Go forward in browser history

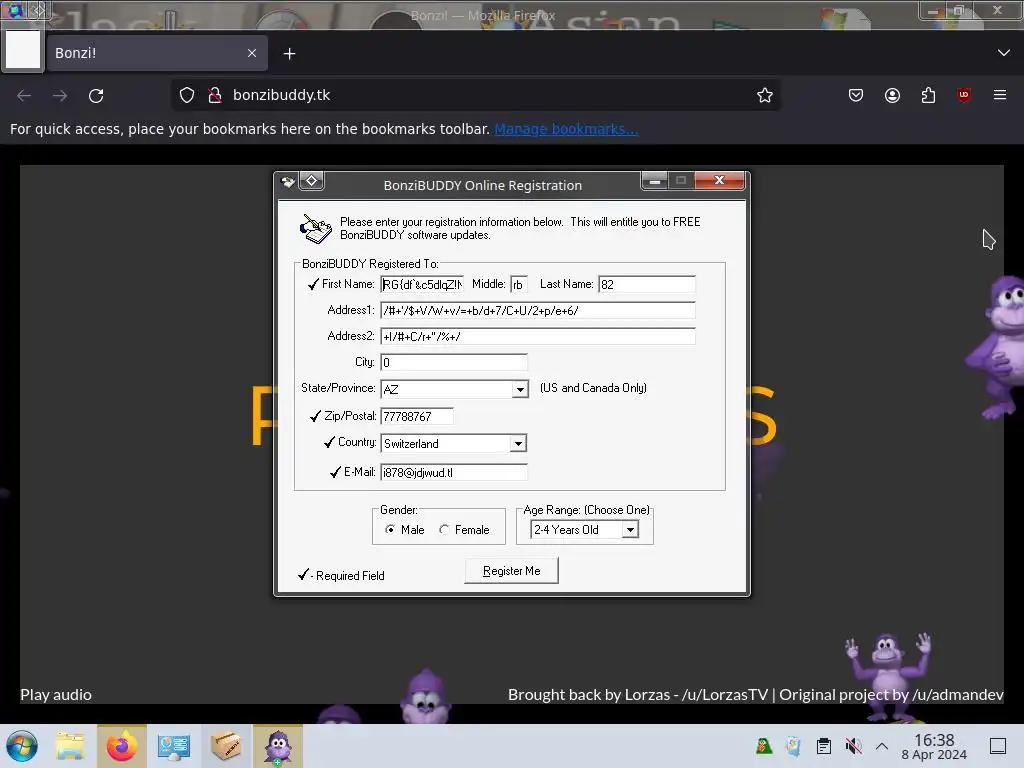[60, 95]
